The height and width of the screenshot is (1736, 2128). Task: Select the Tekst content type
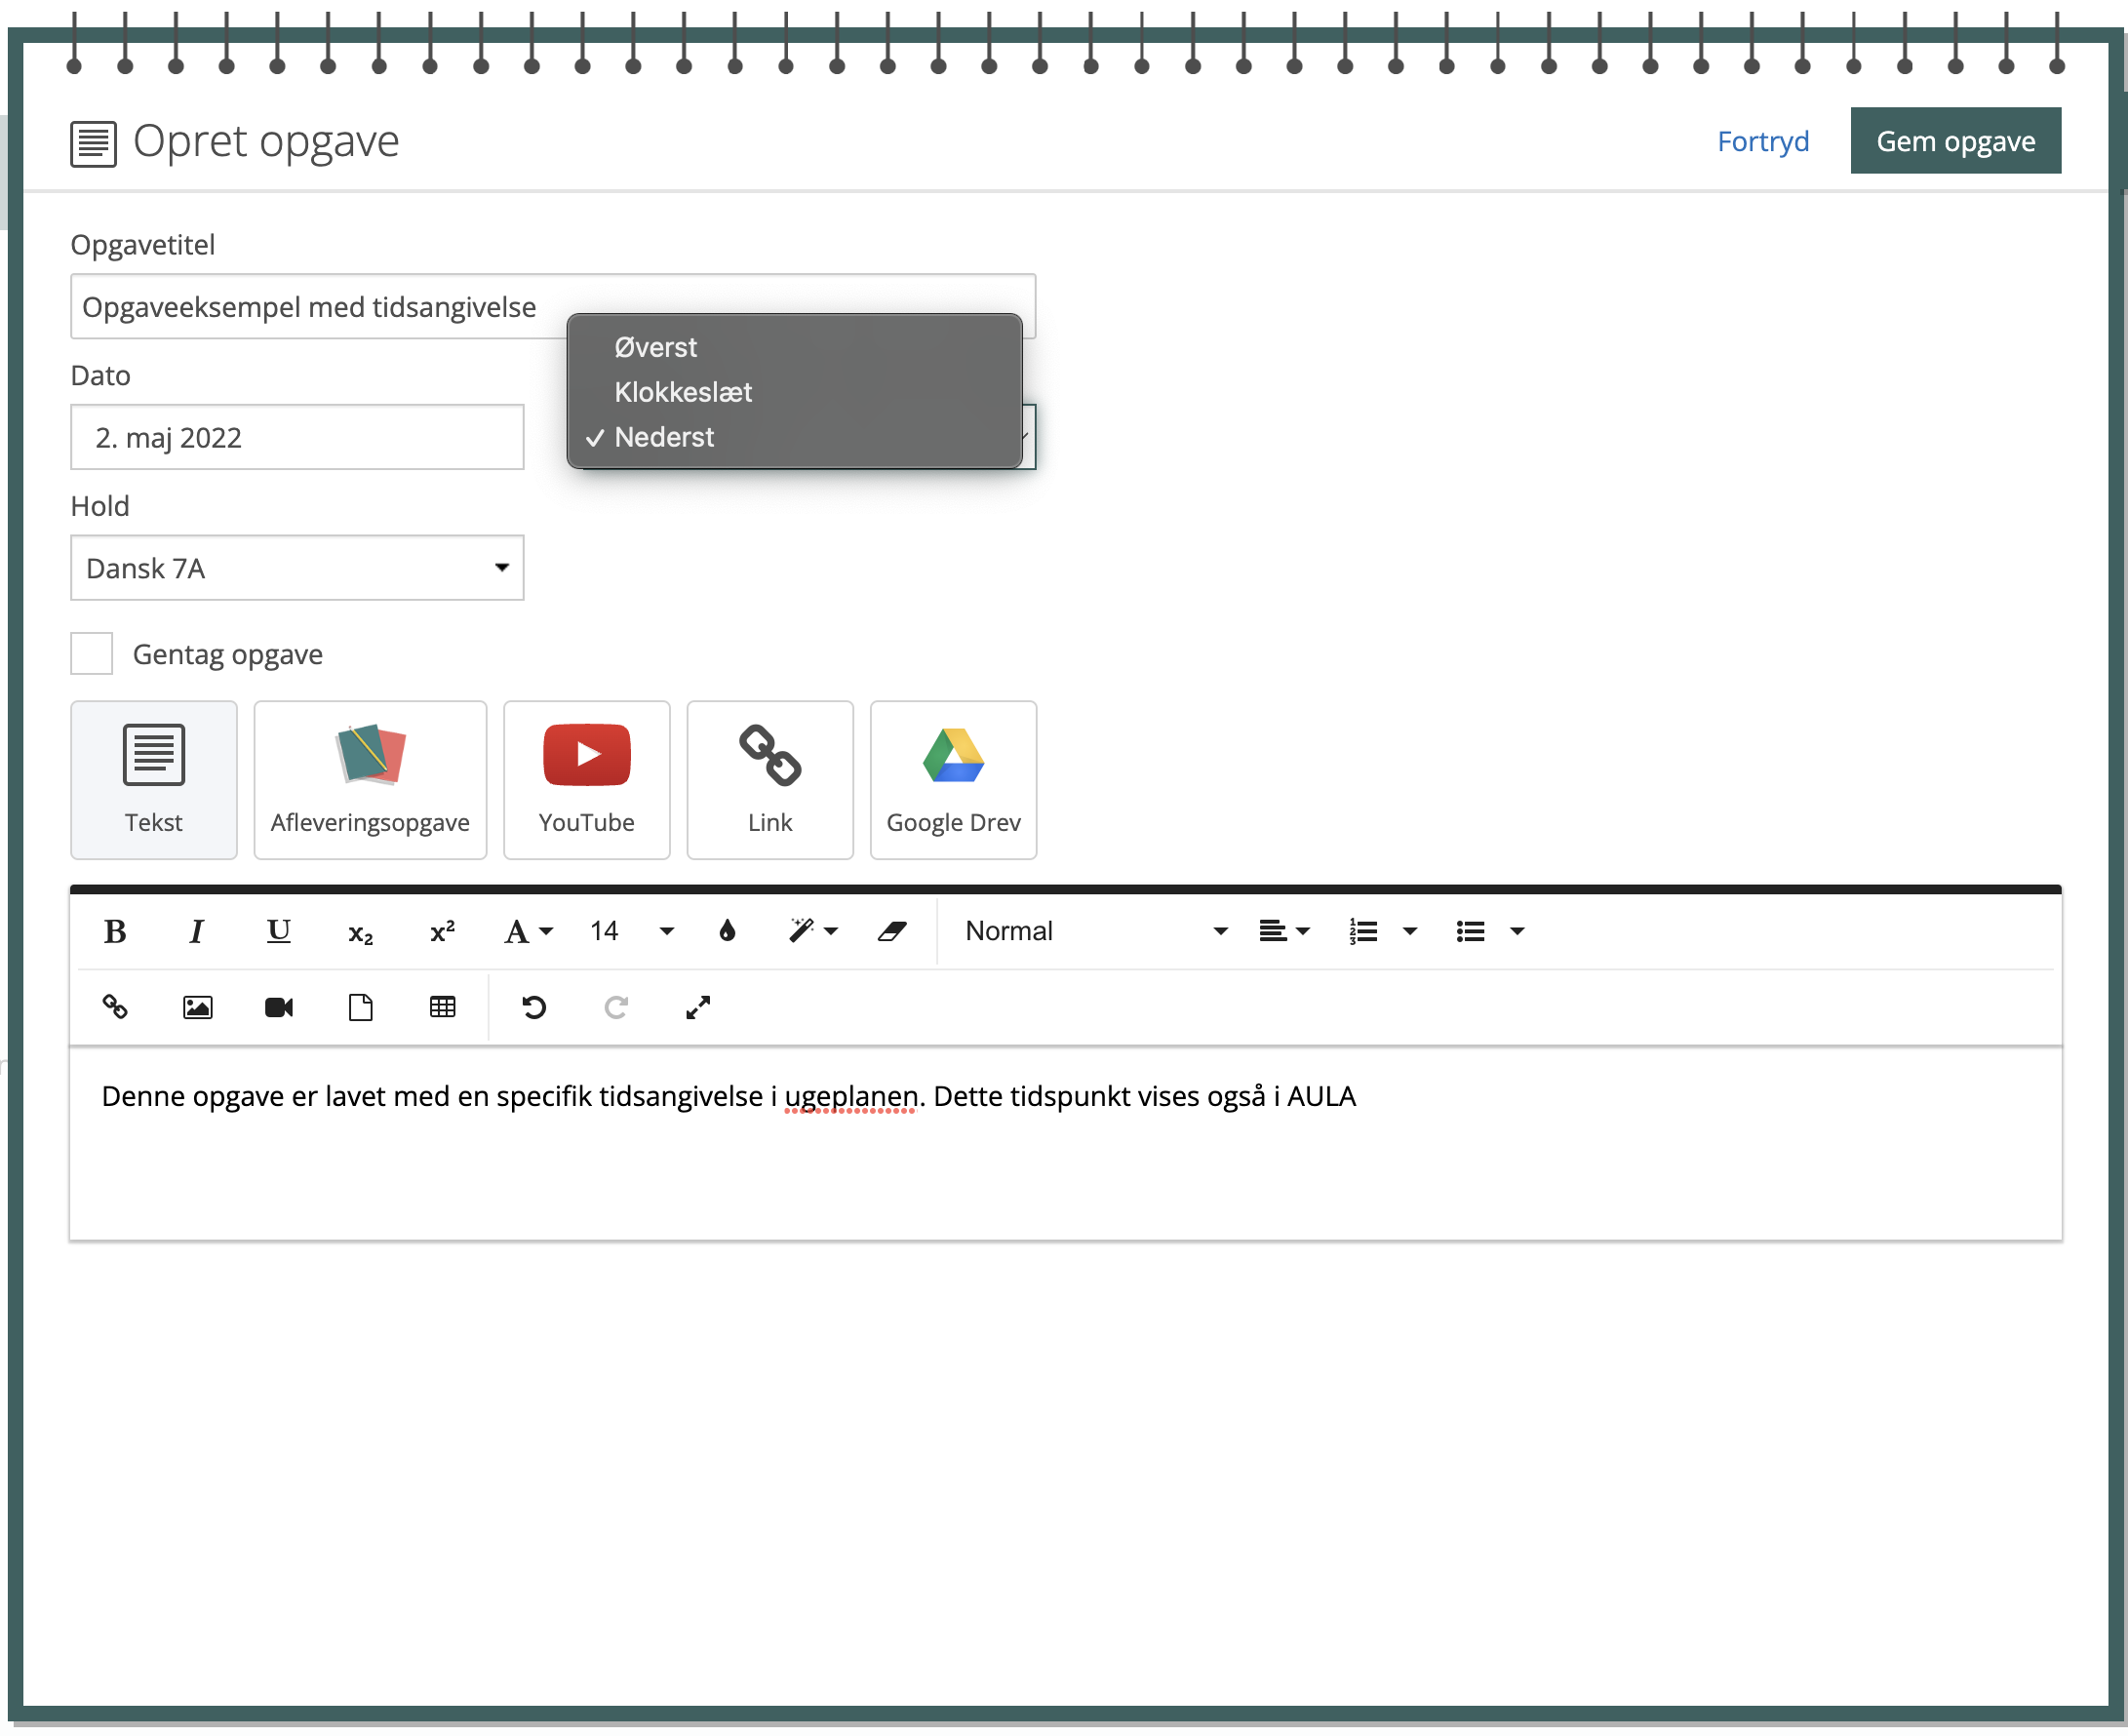(x=154, y=780)
